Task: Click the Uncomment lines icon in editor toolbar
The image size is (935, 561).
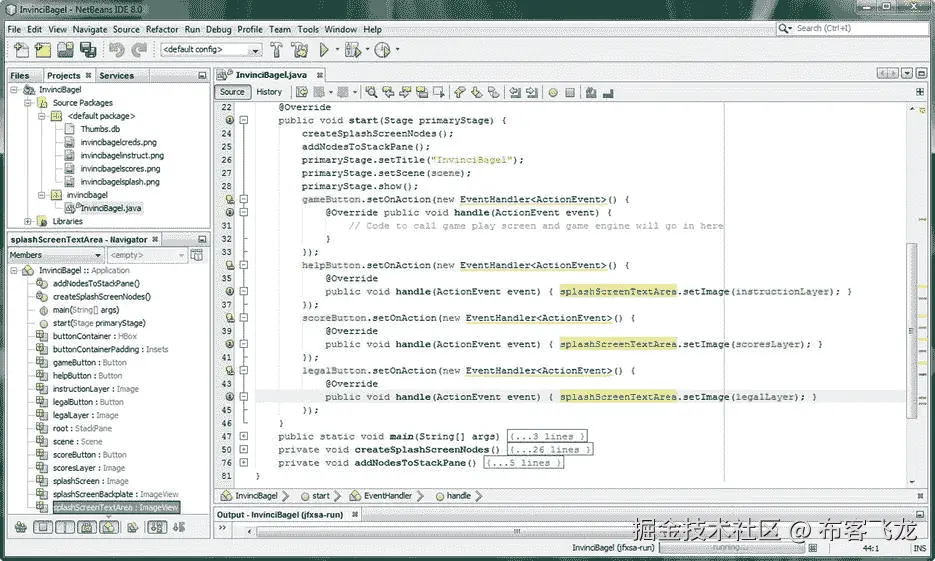Action: click(608, 92)
